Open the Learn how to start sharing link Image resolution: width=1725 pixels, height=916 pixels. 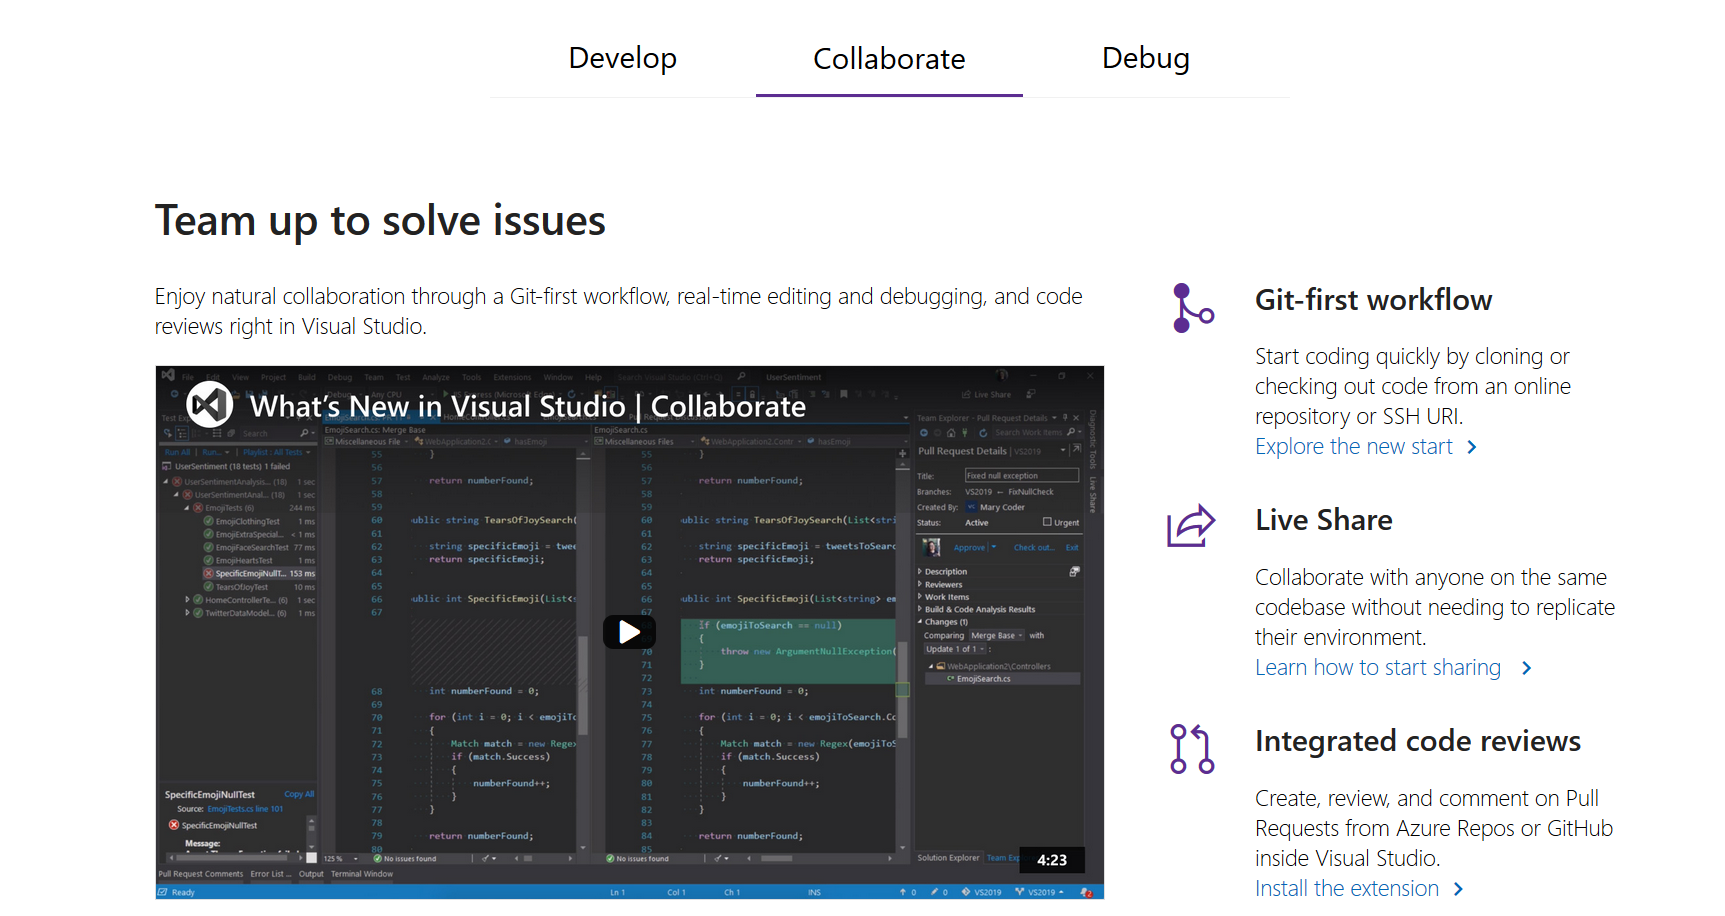[x=1377, y=667]
